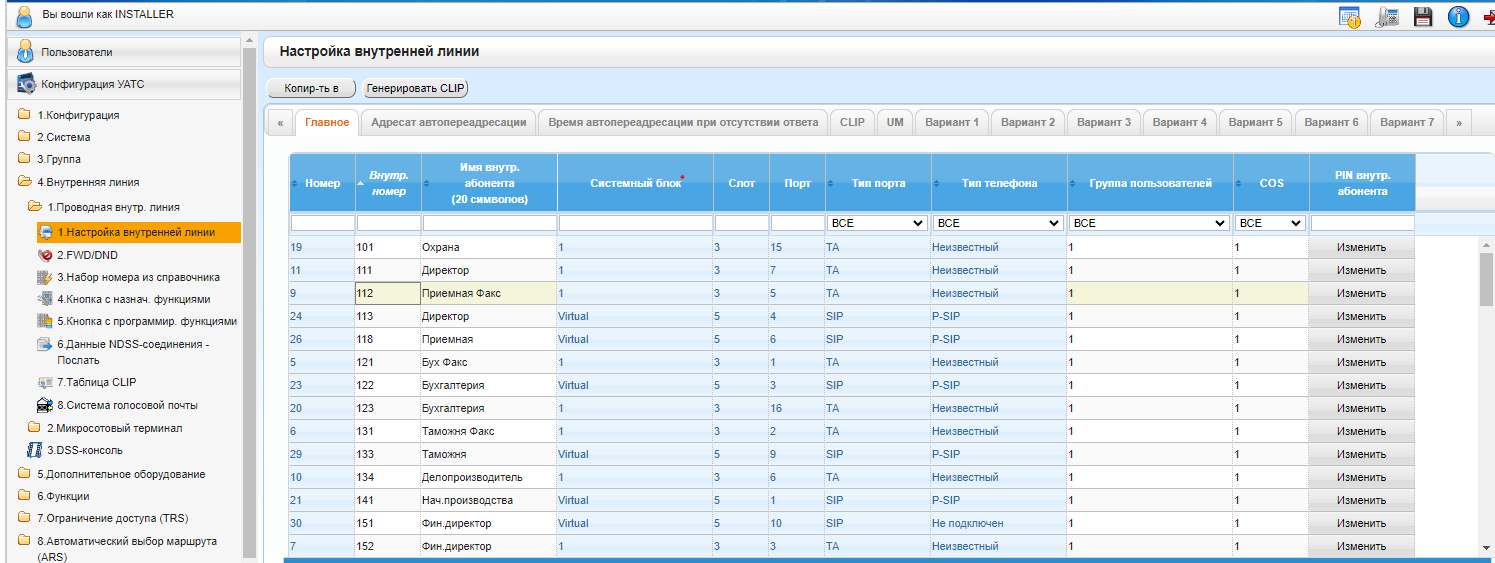Screen dimensions: 1495x563
Task: Click icon for 1.Настройка внутренней линии
Action: [x=45, y=232]
